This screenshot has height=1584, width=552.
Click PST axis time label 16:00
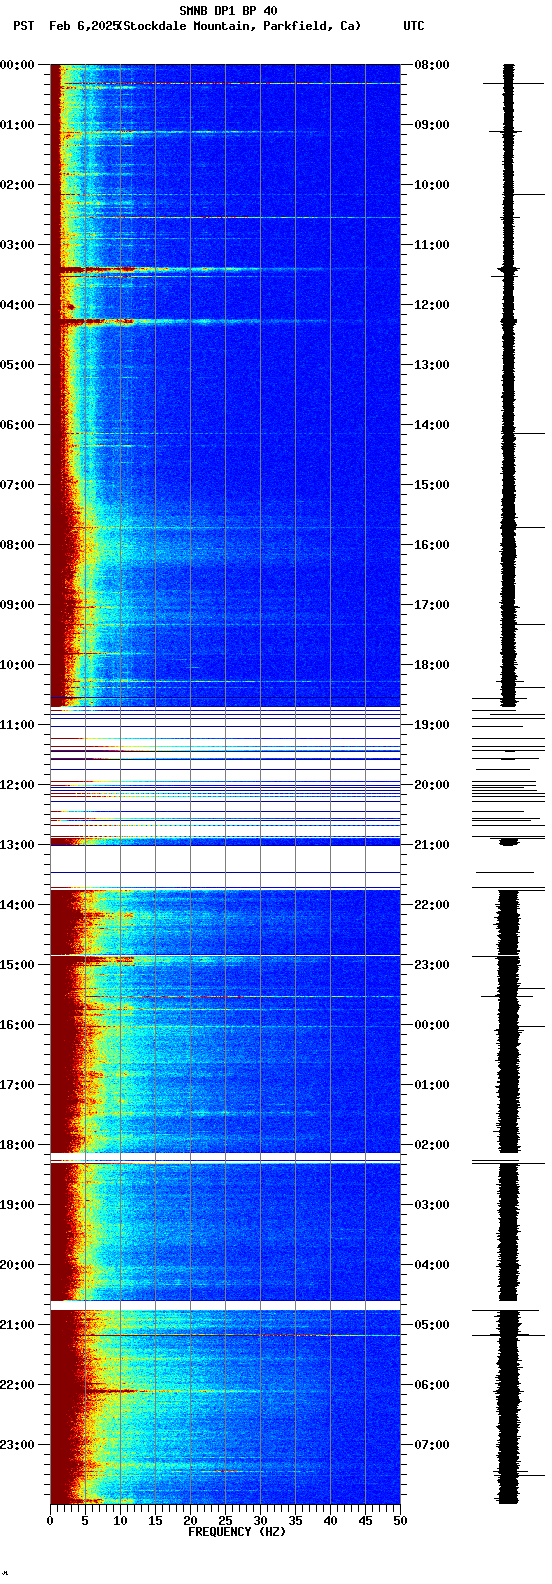[x=18, y=1025]
